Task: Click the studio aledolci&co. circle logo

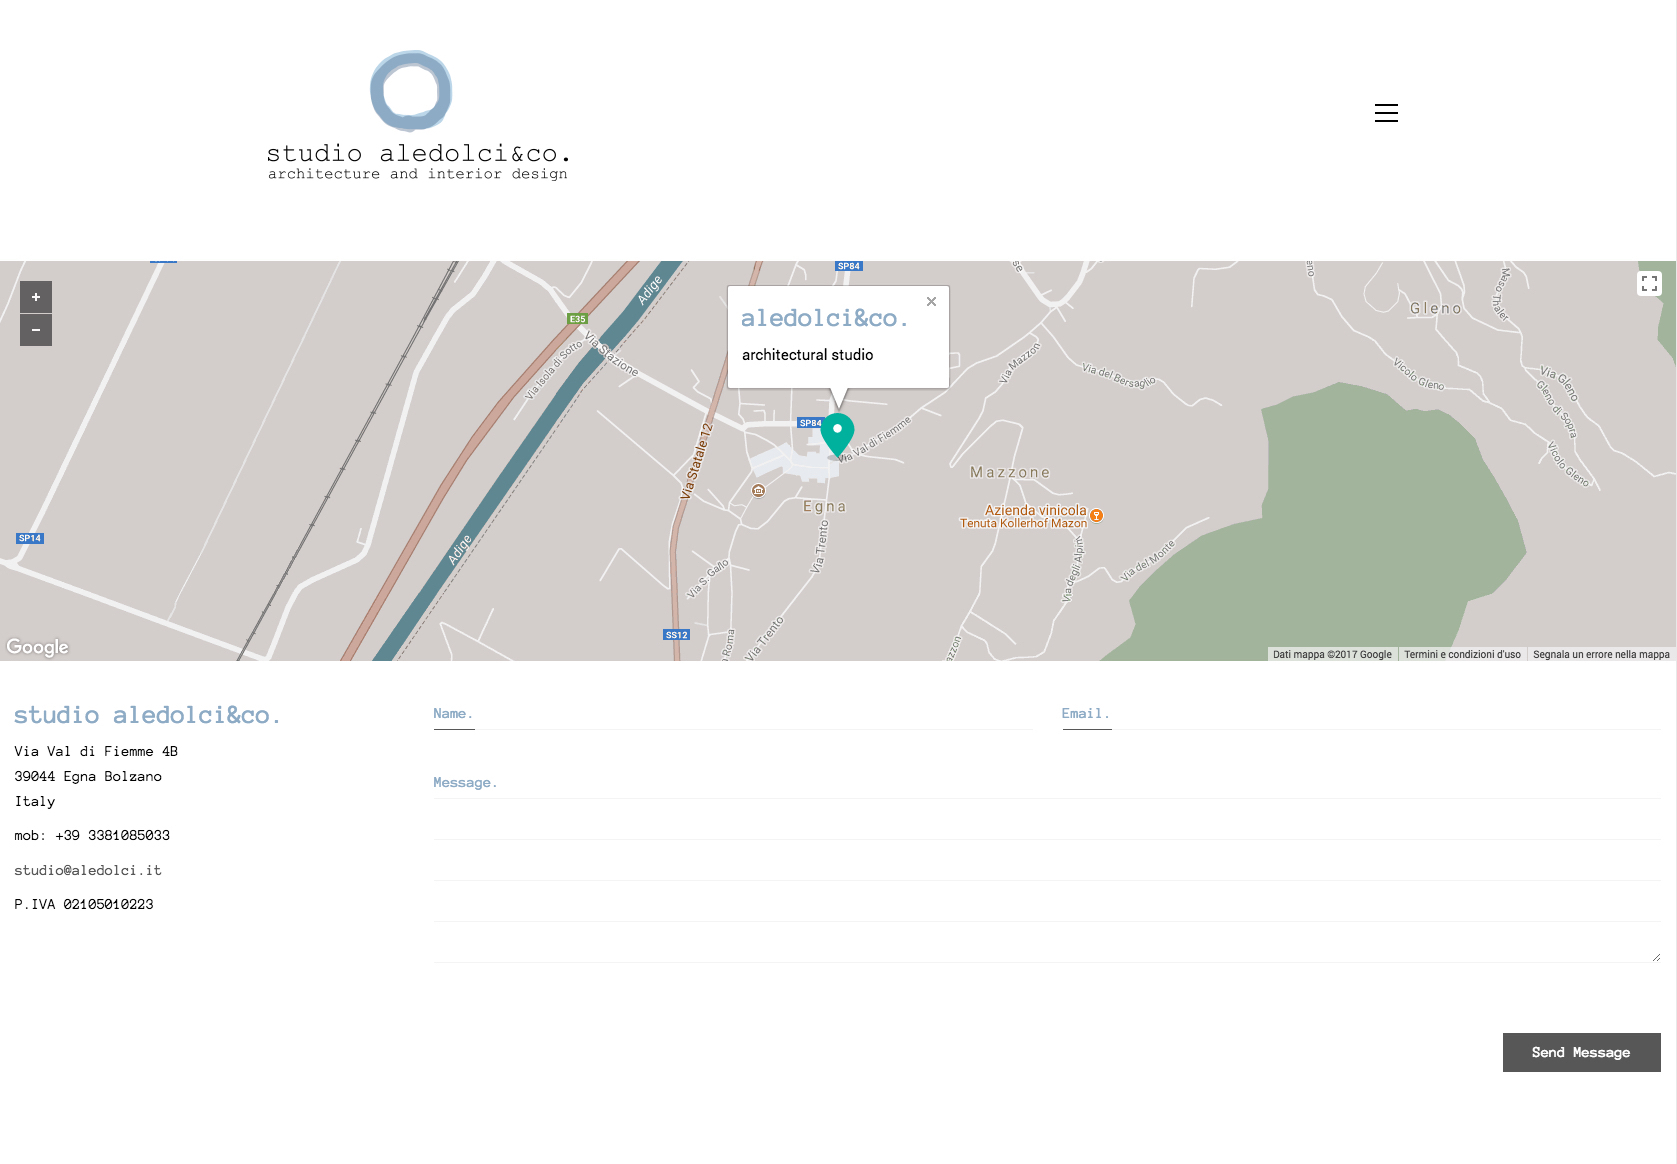Action: coord(411,91)
